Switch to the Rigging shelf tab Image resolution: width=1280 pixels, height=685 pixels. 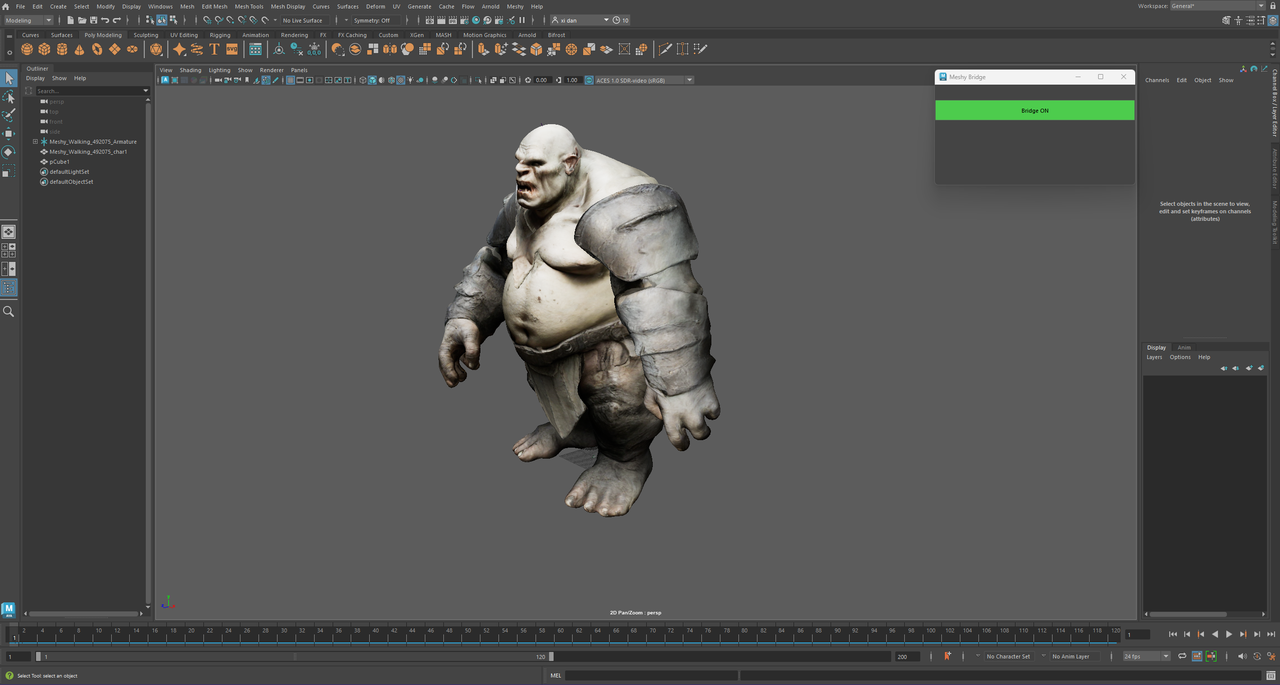[220, 35]
